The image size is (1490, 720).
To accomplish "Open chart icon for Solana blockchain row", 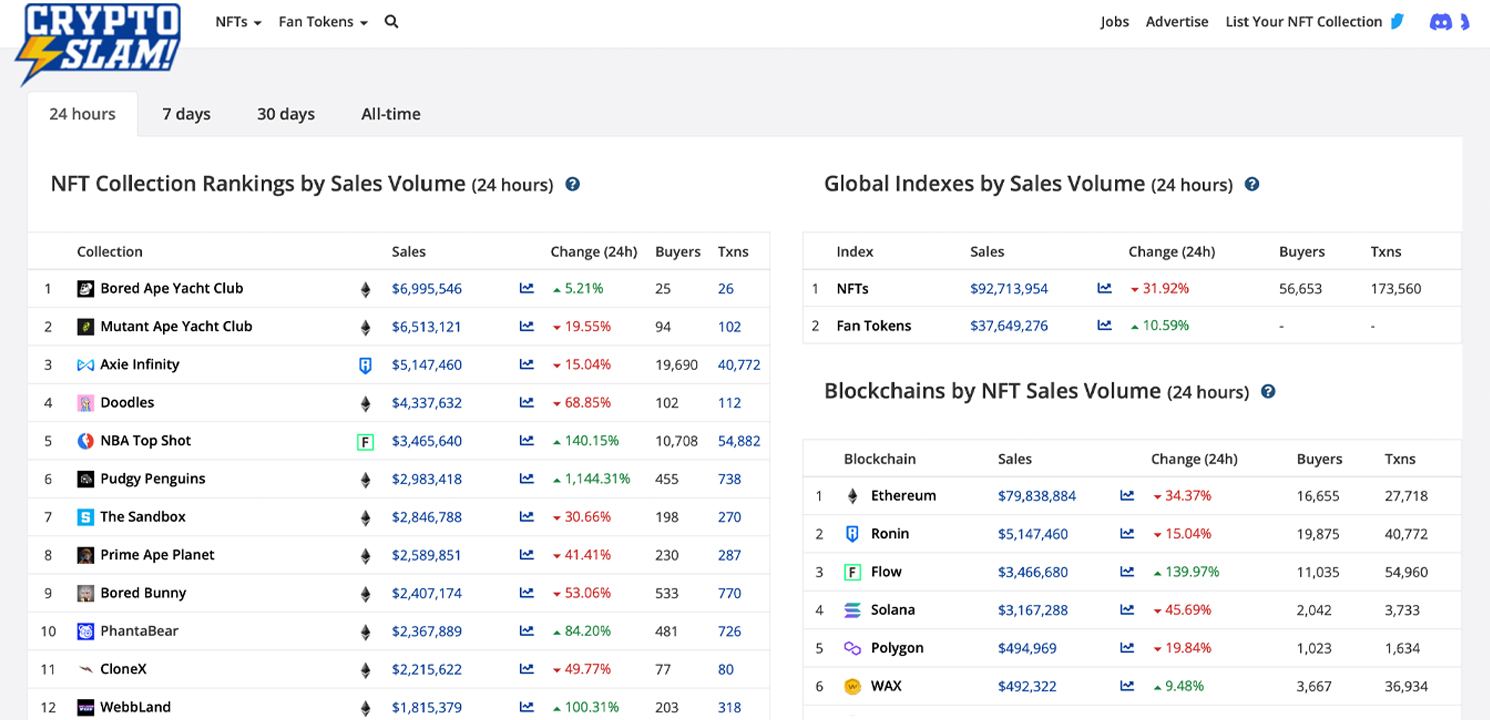I will click(1127, 609).
